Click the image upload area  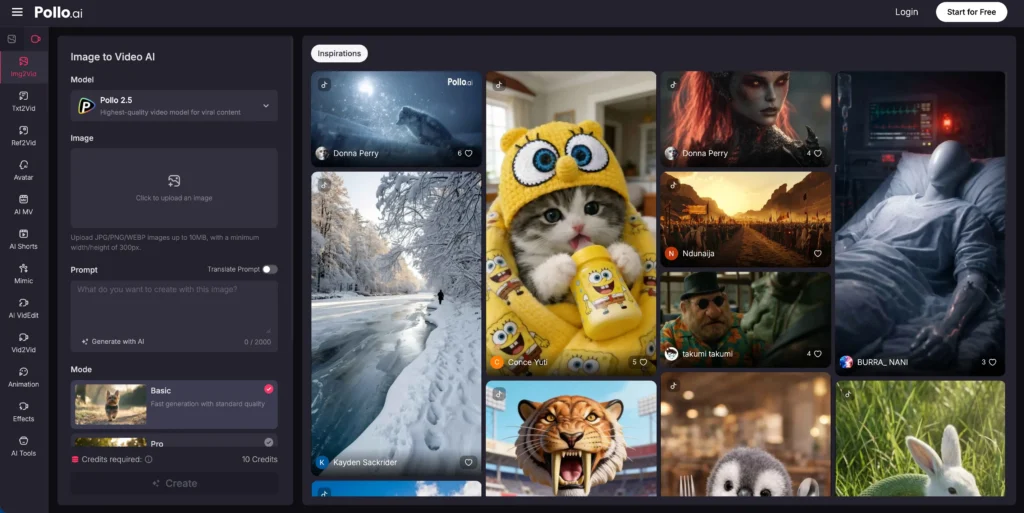tap(174, 187)
